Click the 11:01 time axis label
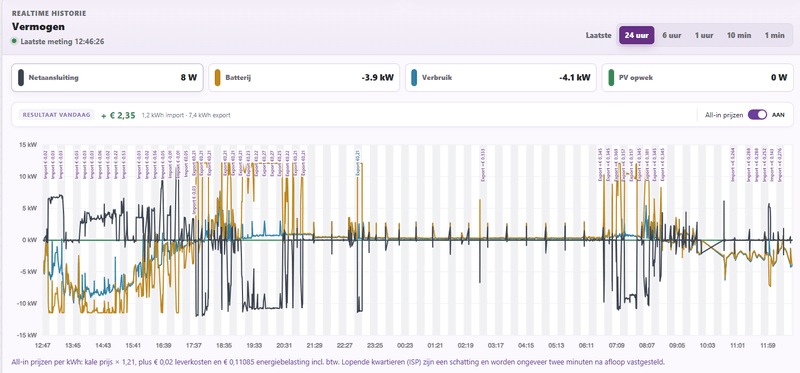Viewport: 800px width, 373px height. click(x=737, y=345)
